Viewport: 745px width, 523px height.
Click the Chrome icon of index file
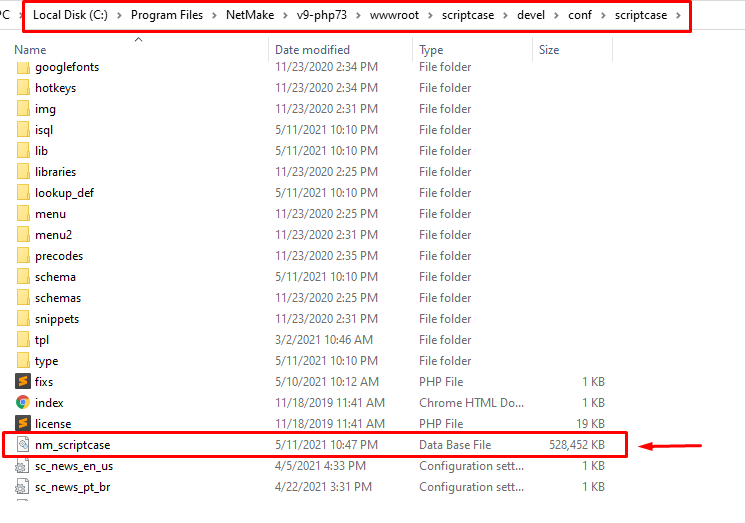click(x=23, y=402)
